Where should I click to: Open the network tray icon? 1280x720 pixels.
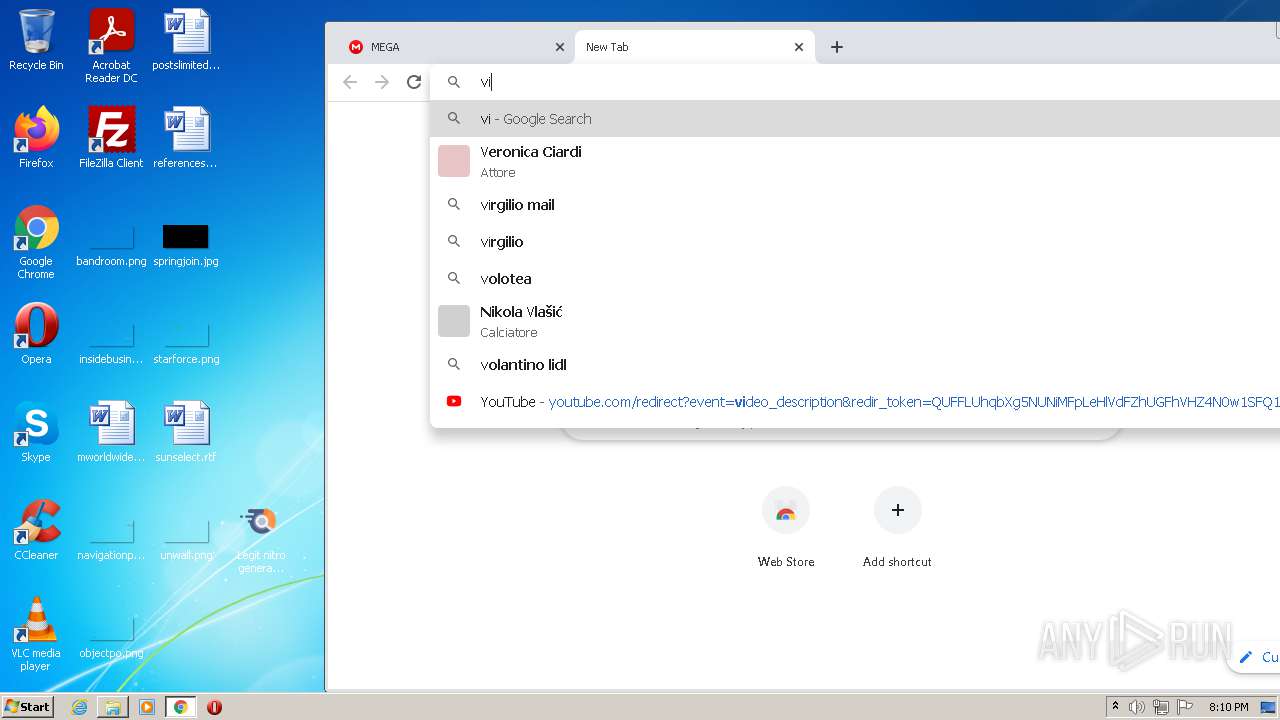[x=1161, y=707]
